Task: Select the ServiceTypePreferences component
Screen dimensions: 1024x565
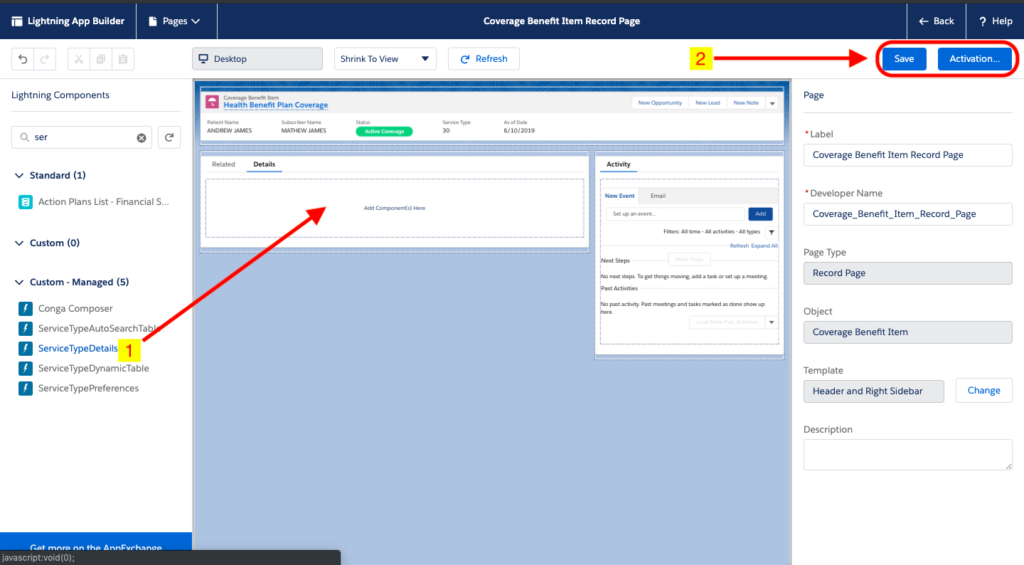Action: 88,388
